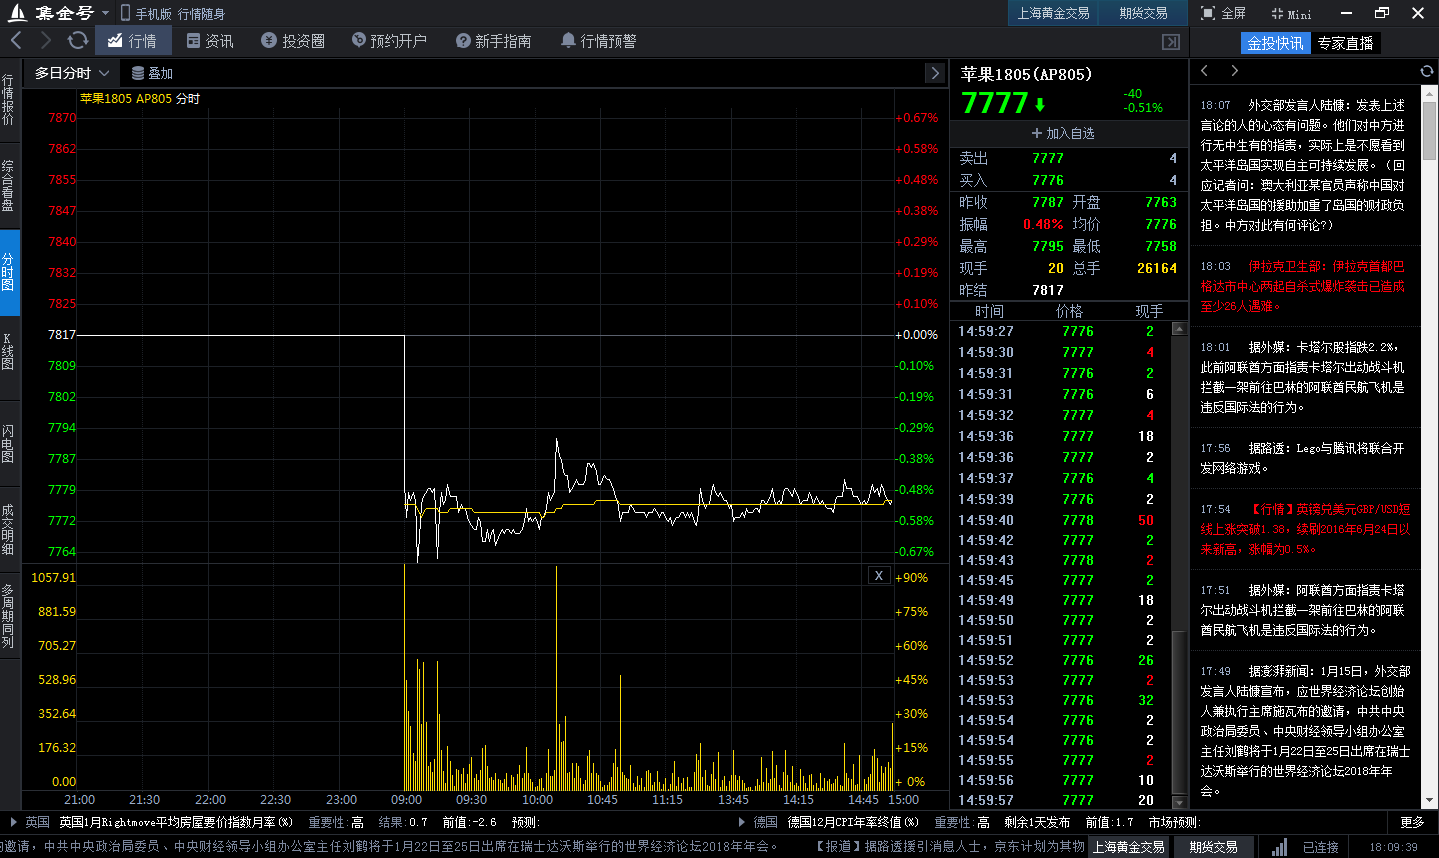
Task: Go back with the left arrow icon
Action: click(16, 41)
